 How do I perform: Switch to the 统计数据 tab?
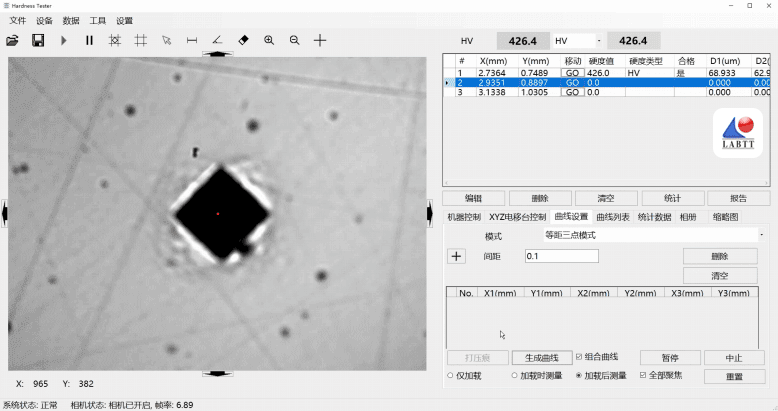coord(654,217)
